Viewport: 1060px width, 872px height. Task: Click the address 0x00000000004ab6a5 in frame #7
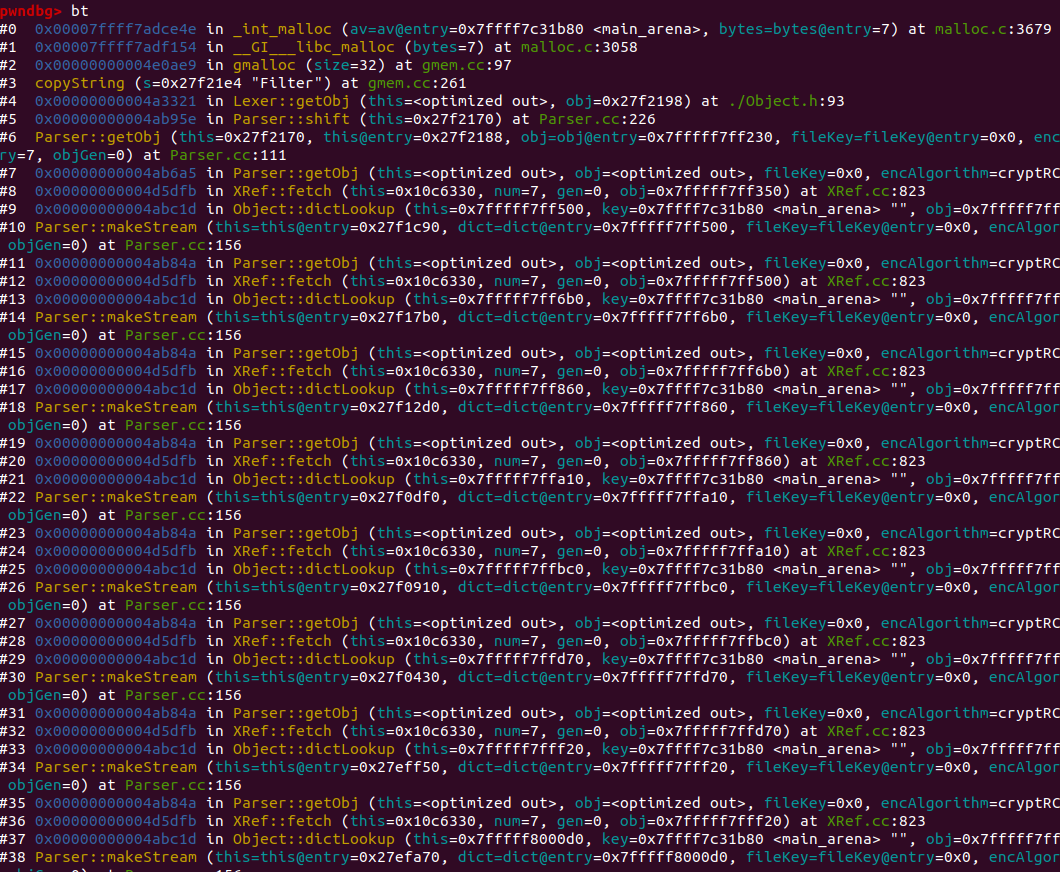[116, 174]
